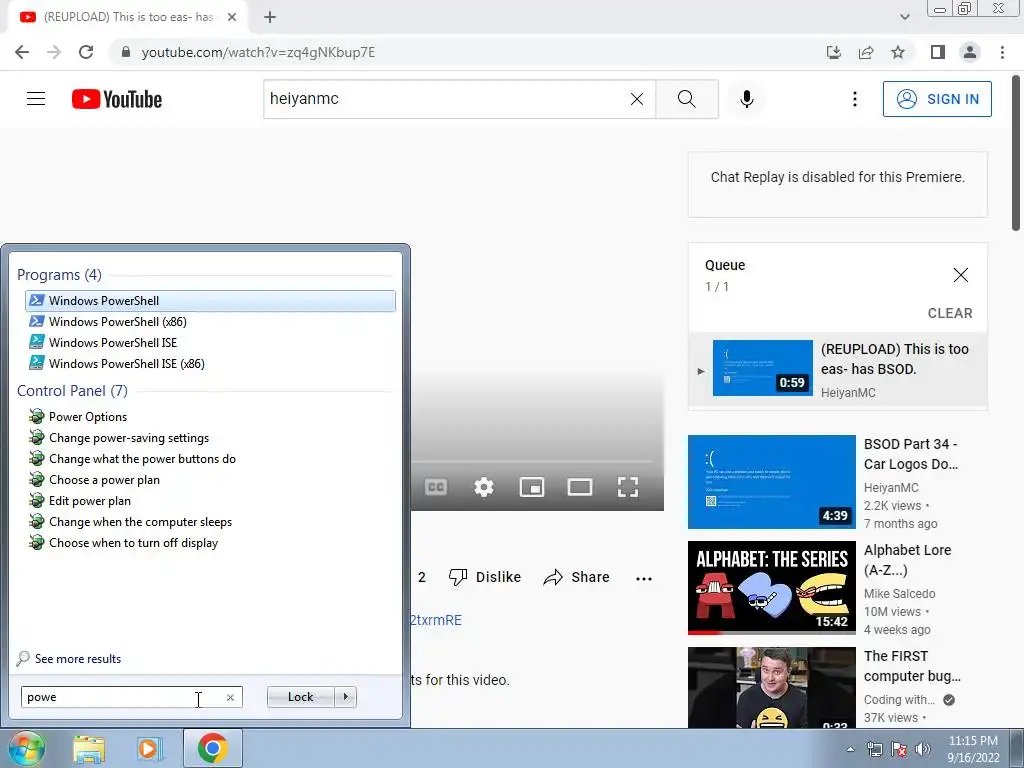Click the page vertical scrollbar

pyautogui.click(x=1016, y=153)
